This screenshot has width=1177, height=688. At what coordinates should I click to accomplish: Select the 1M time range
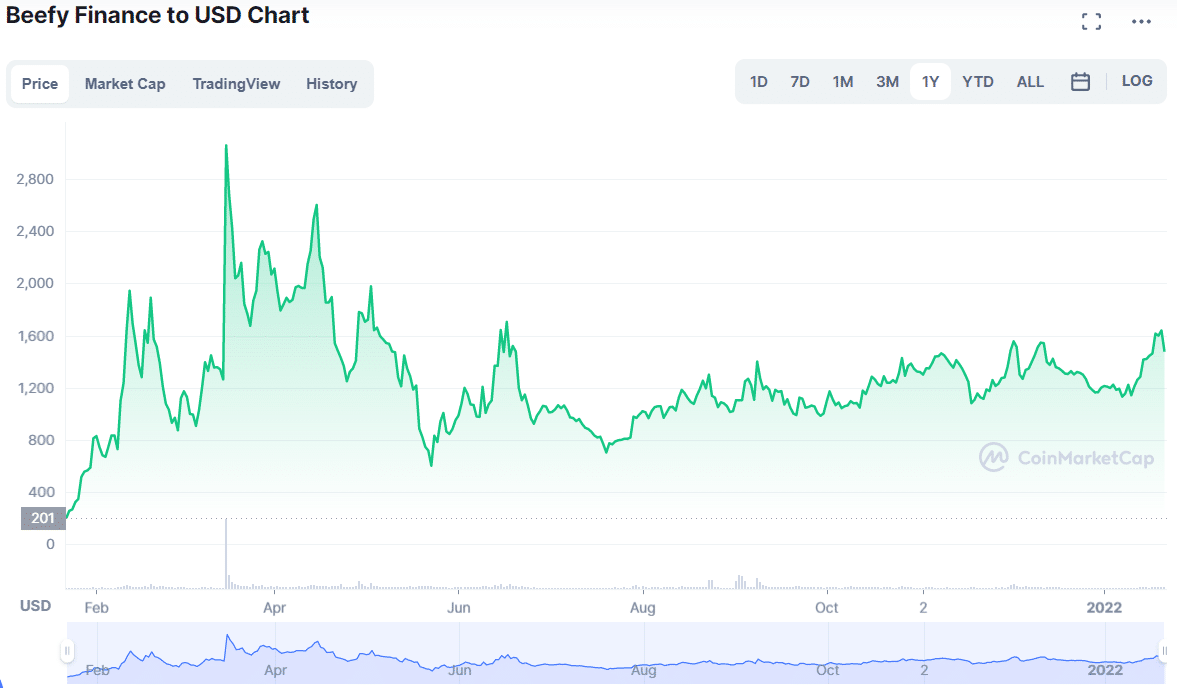coord(843,82)
